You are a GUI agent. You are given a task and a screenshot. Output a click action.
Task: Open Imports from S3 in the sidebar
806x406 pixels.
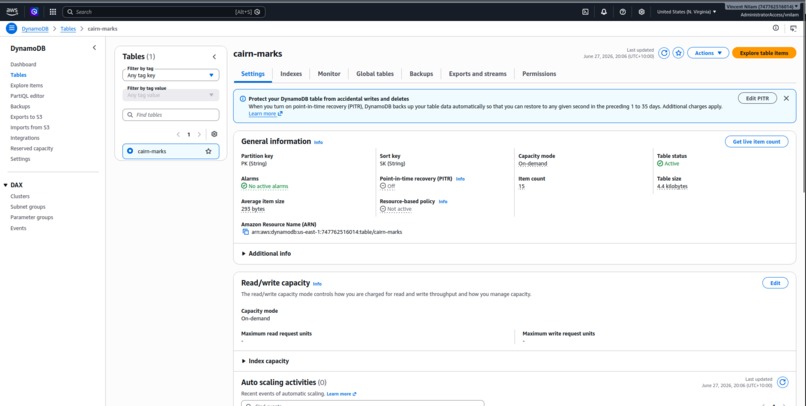(x=30, y=127)
